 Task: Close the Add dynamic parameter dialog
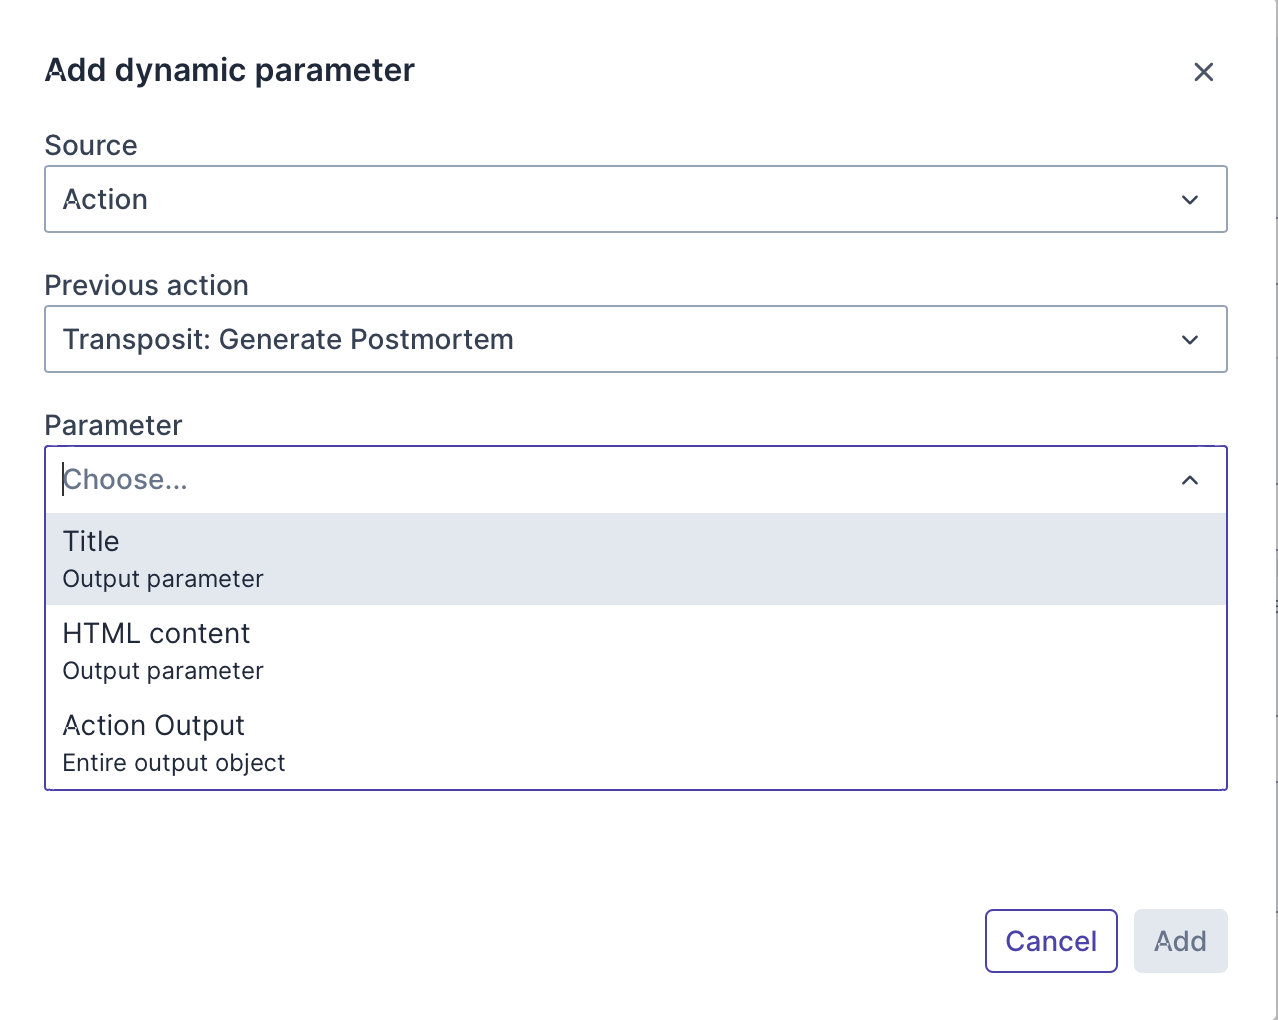(x=1203, y=72)
